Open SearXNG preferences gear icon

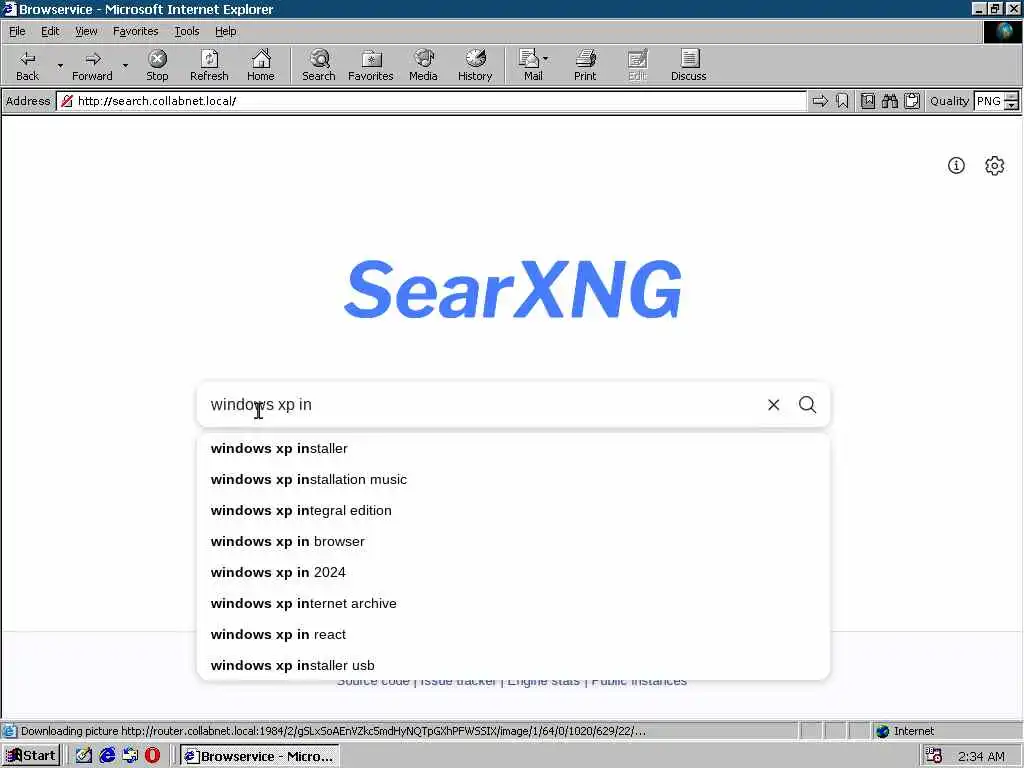(995, 165)
